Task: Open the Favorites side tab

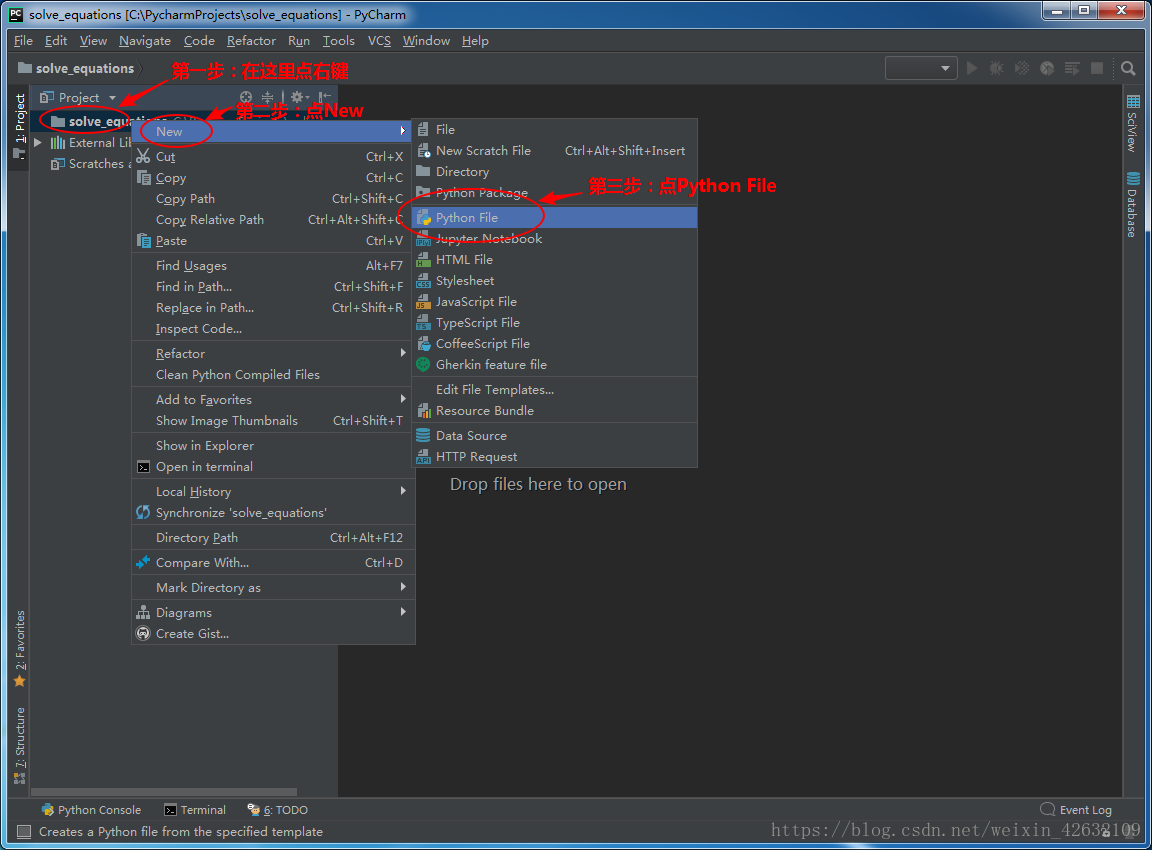Action: point(20,649)
